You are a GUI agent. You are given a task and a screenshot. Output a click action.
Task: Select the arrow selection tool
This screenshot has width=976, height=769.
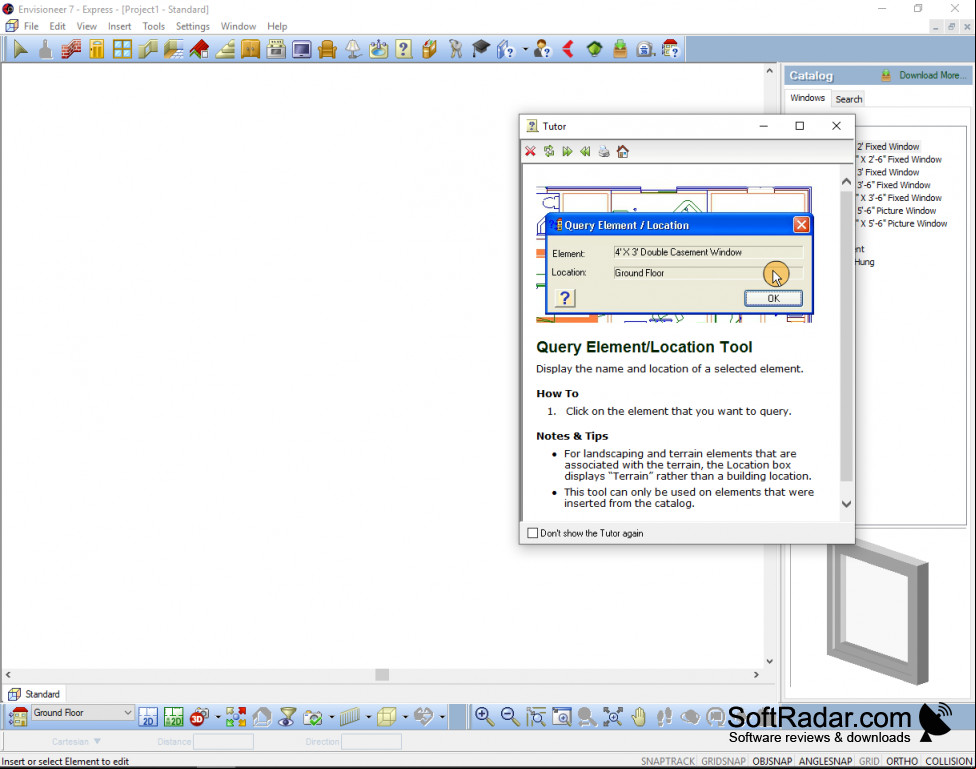(x=20, y=49)
